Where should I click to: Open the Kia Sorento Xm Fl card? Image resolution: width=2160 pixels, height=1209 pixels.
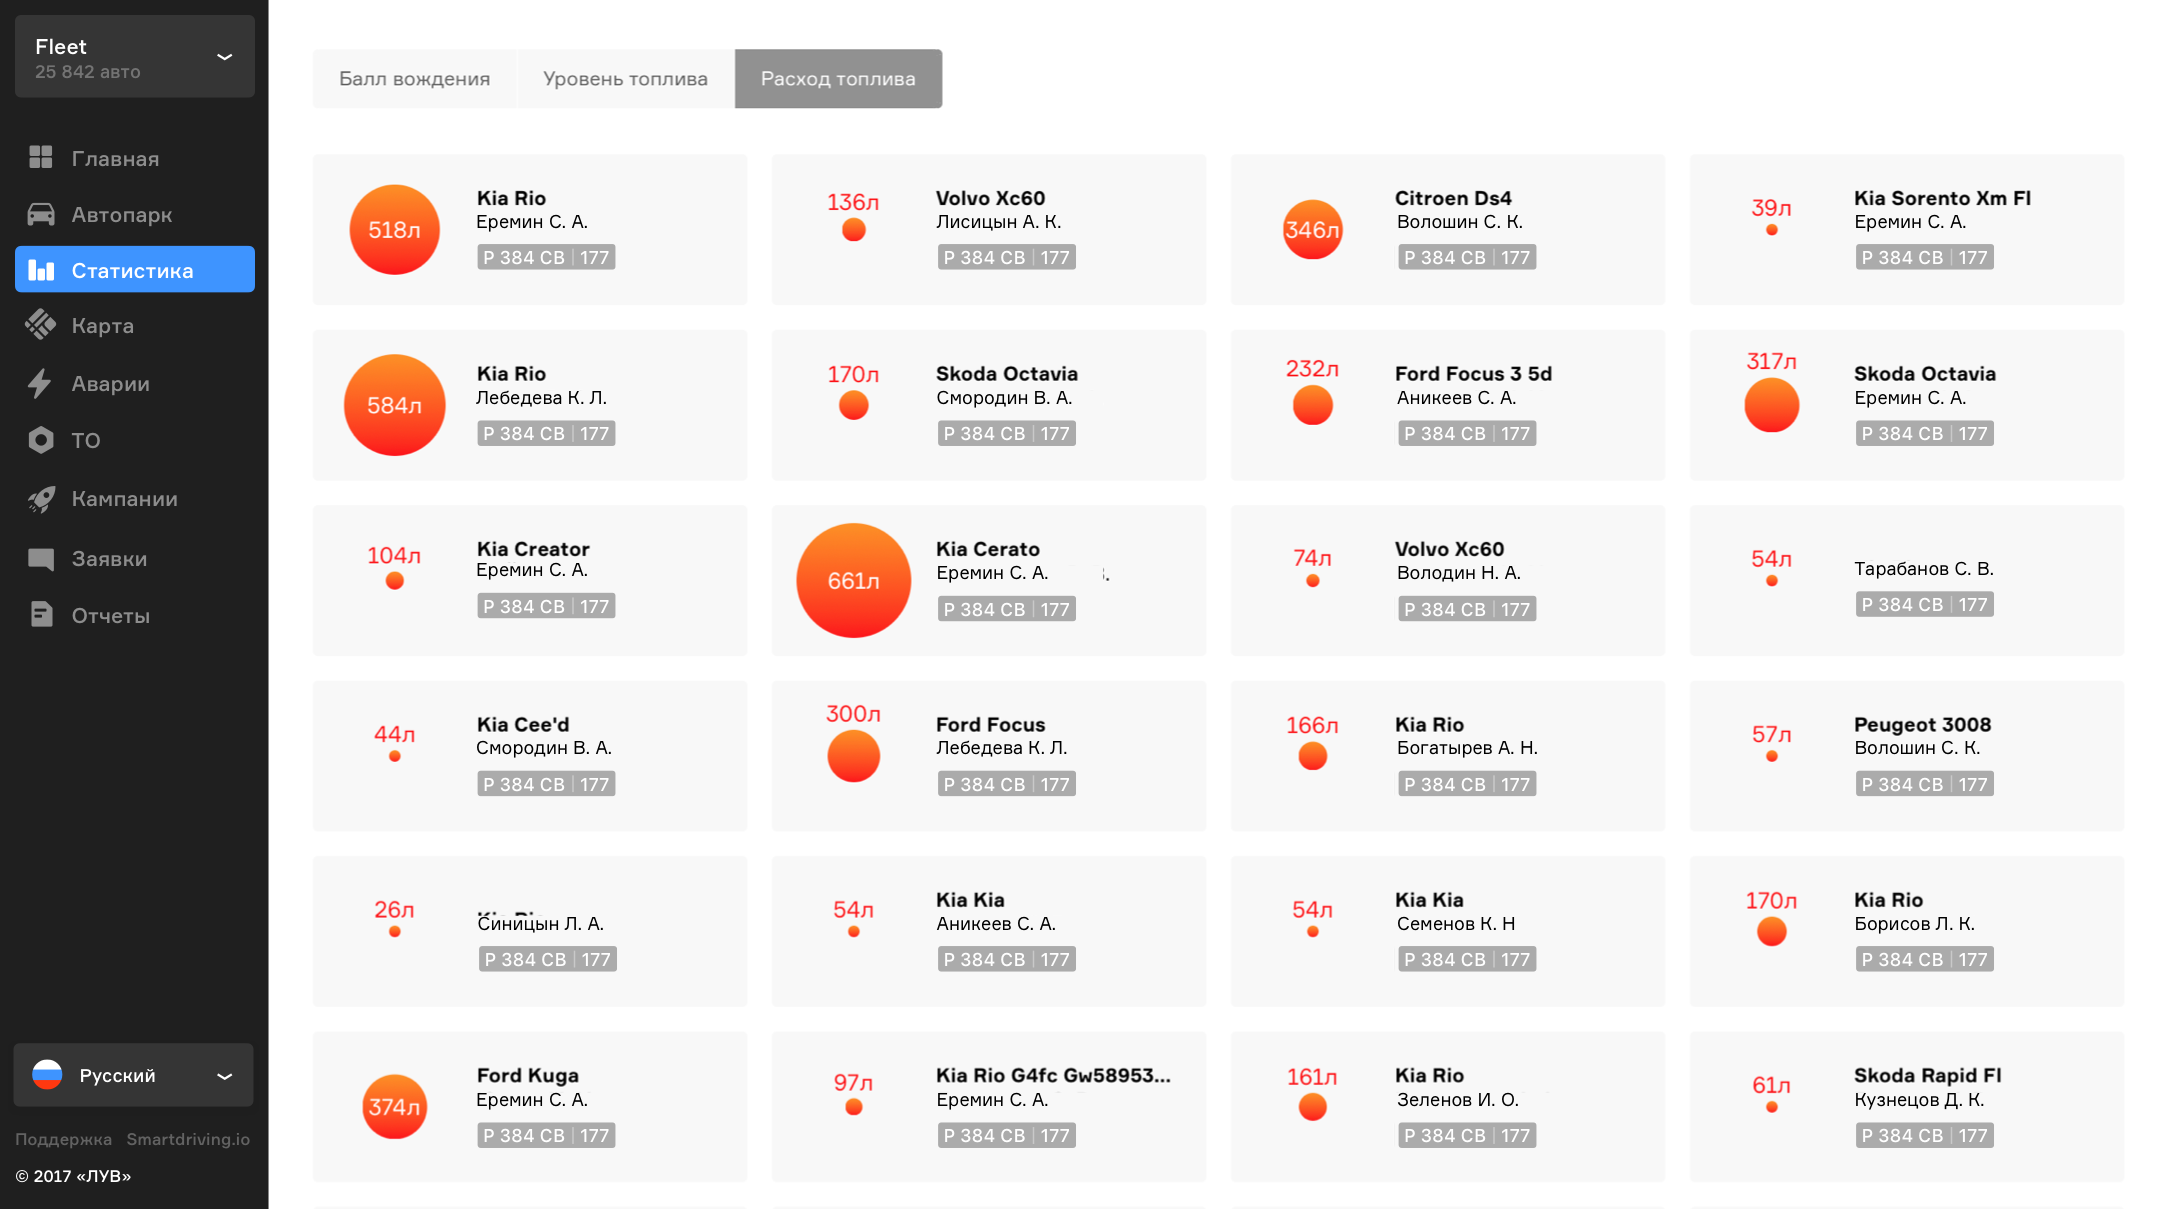tap(1906, 229)
